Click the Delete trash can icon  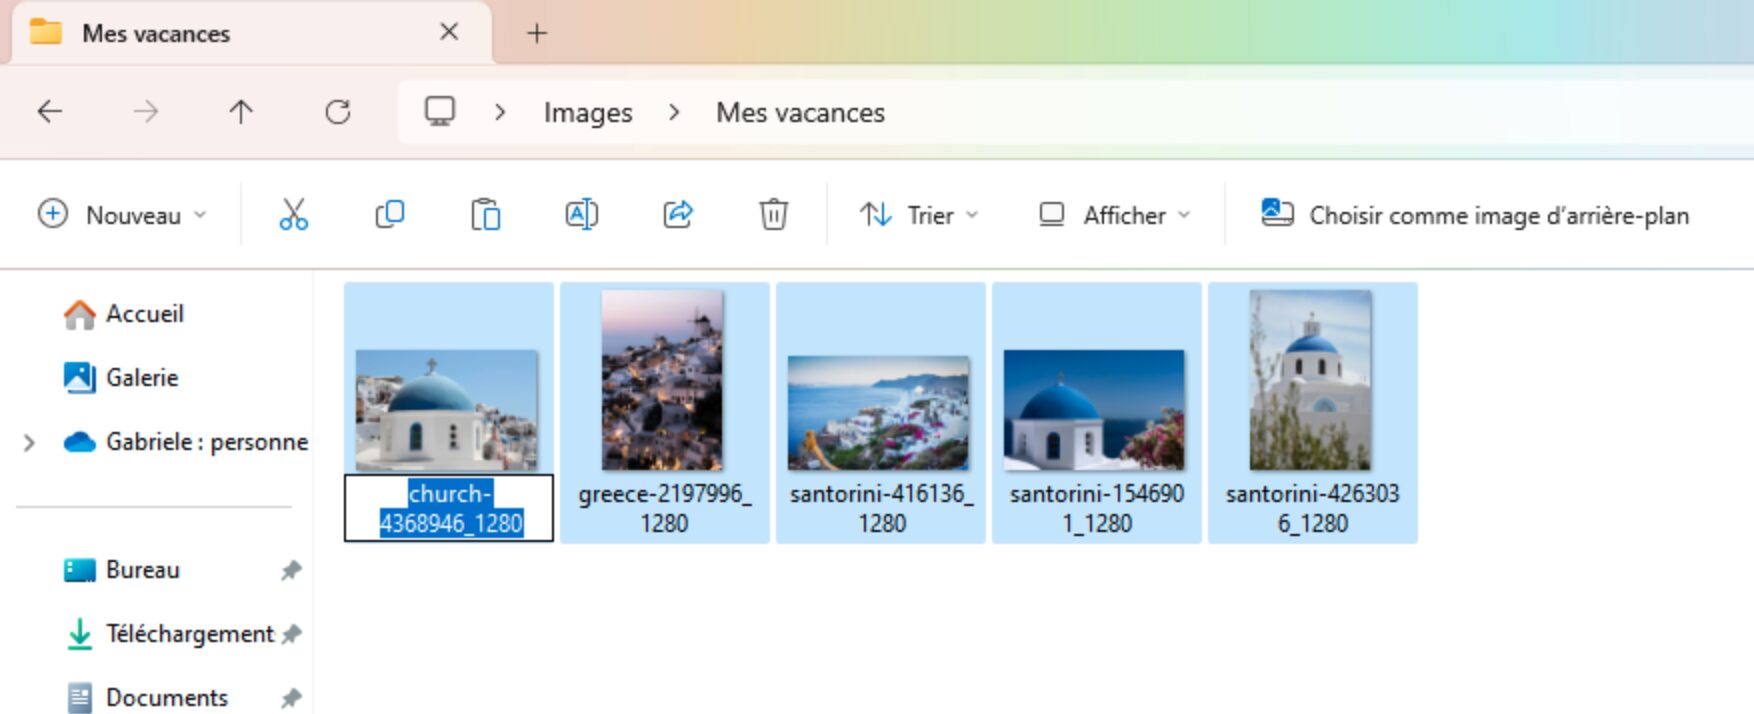click(773, 215)
